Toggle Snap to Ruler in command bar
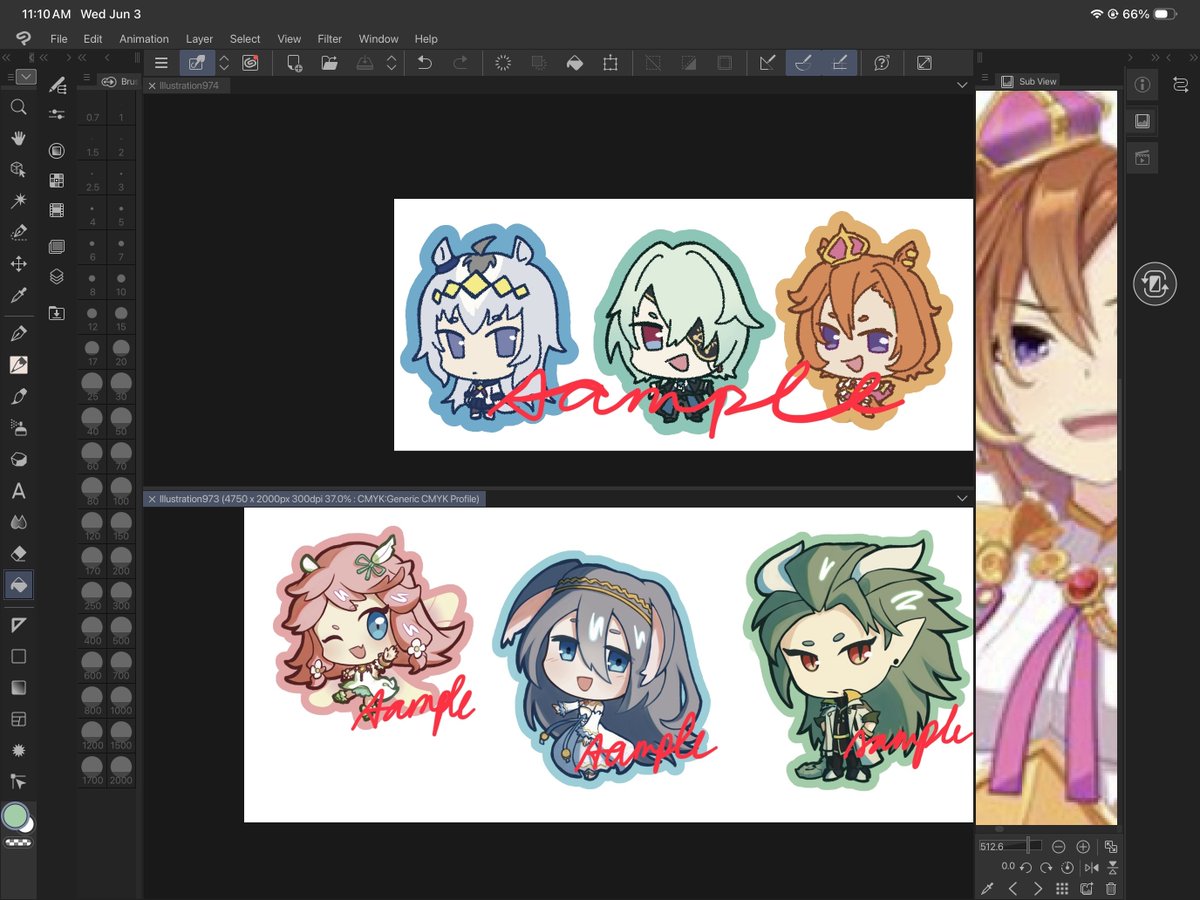 coord(768,63)
